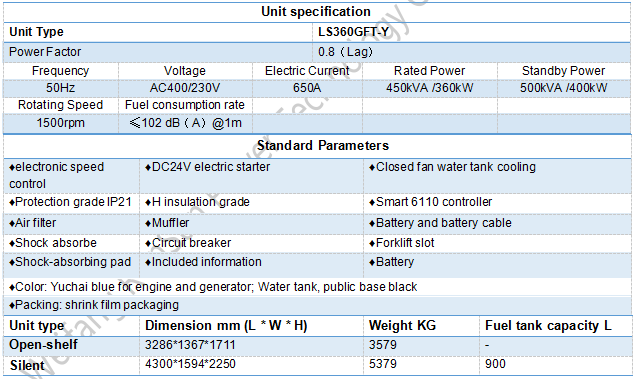Click the Smart 6110 controller entry

(x=431, y=202)
